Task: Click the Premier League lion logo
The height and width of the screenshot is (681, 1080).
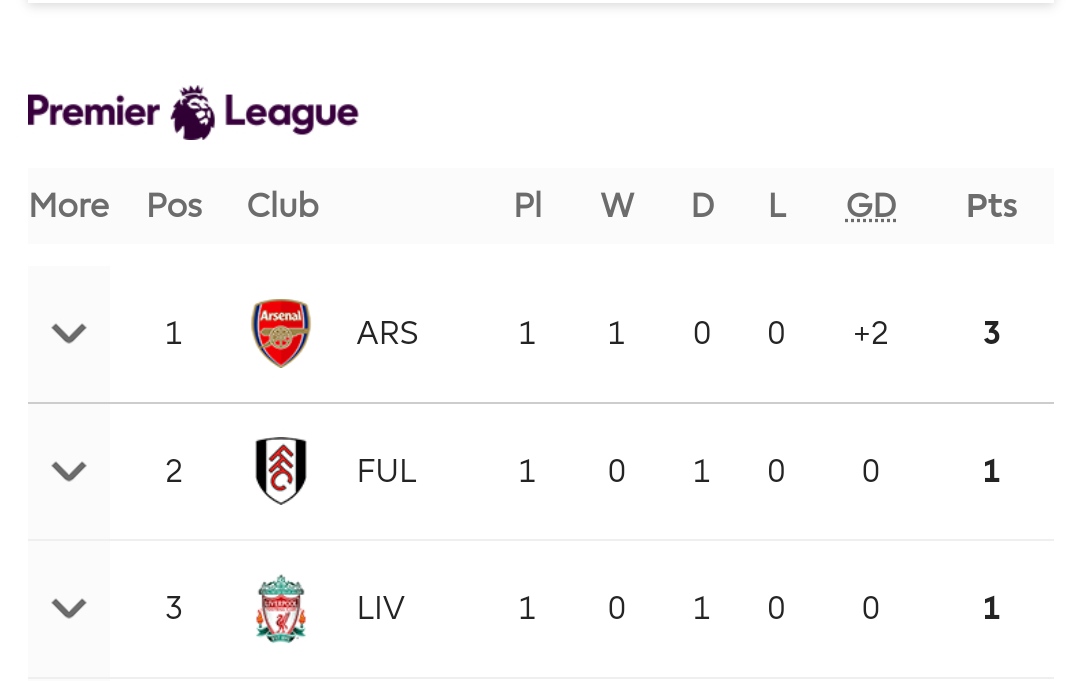Action: 193,113
